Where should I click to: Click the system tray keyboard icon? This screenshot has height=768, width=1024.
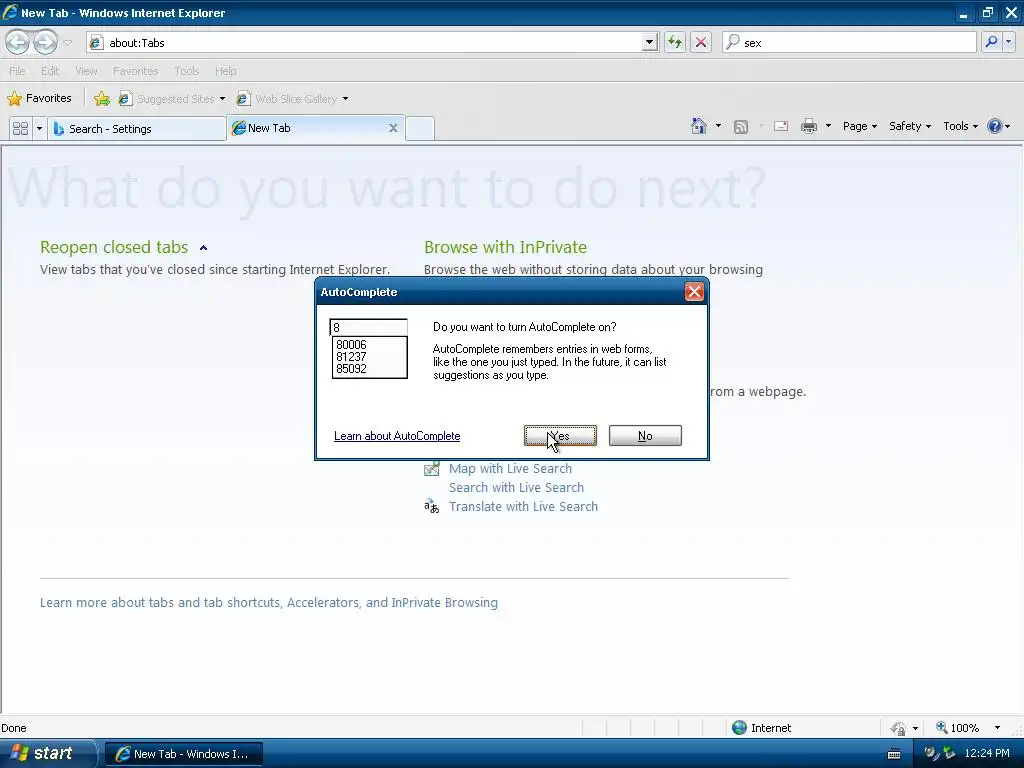pos(894,754)
